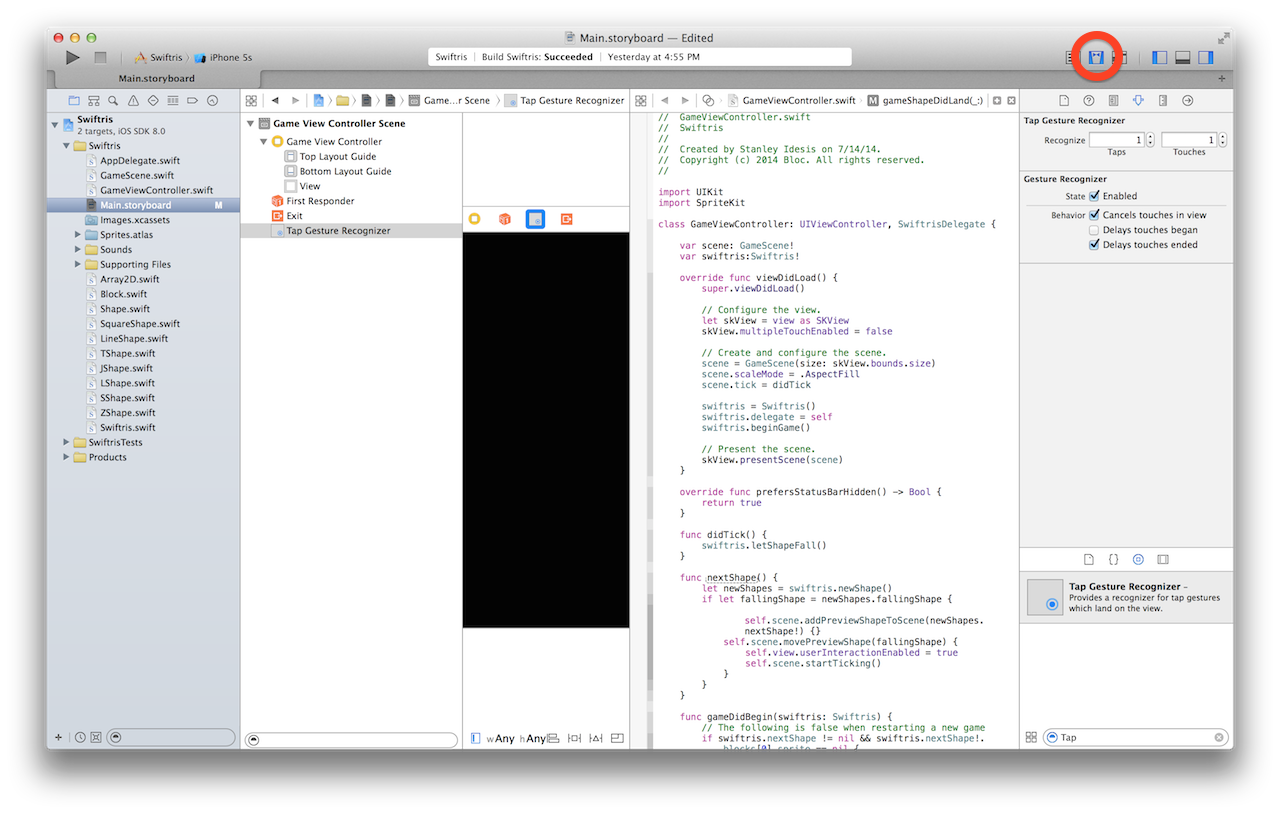Select the Main.storyboard tab
This screenshot has width=1280, height=814.
point(156,79)
